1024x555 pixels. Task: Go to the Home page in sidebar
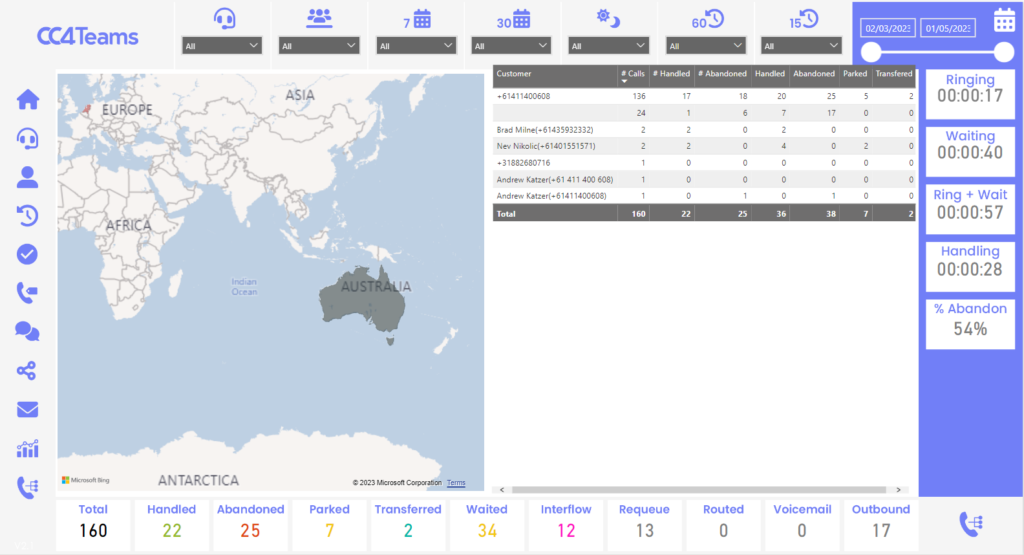(x=28, y=100)
